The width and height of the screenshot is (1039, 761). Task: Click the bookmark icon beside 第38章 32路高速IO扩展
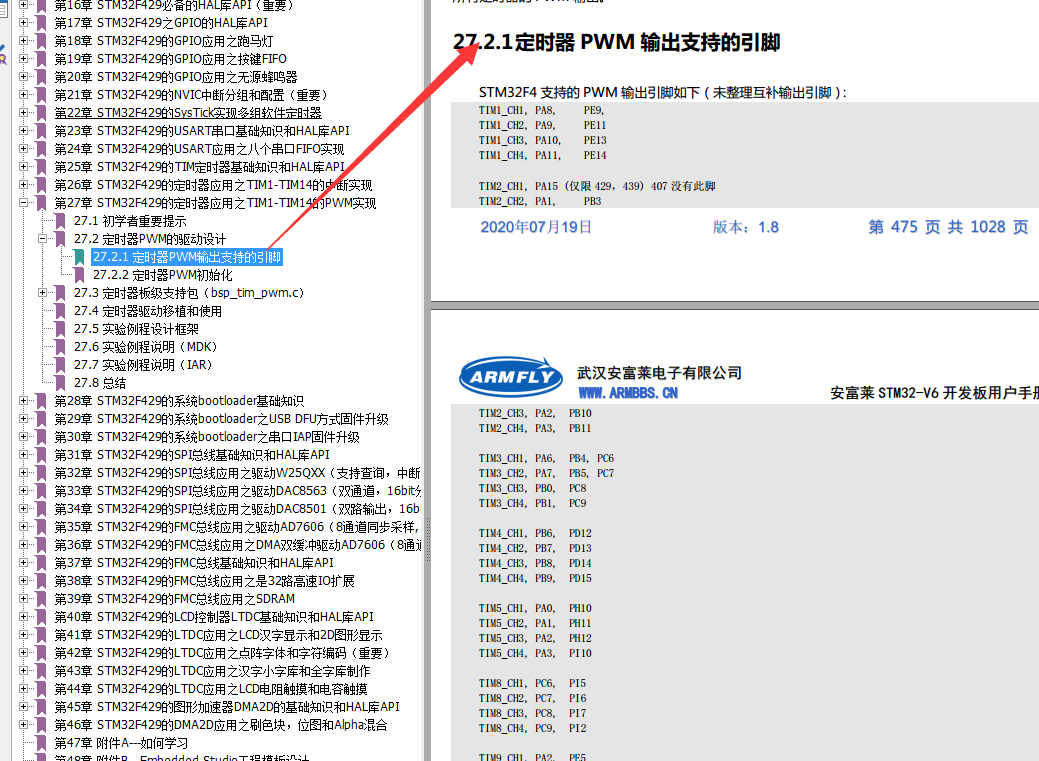click(41, 581)
